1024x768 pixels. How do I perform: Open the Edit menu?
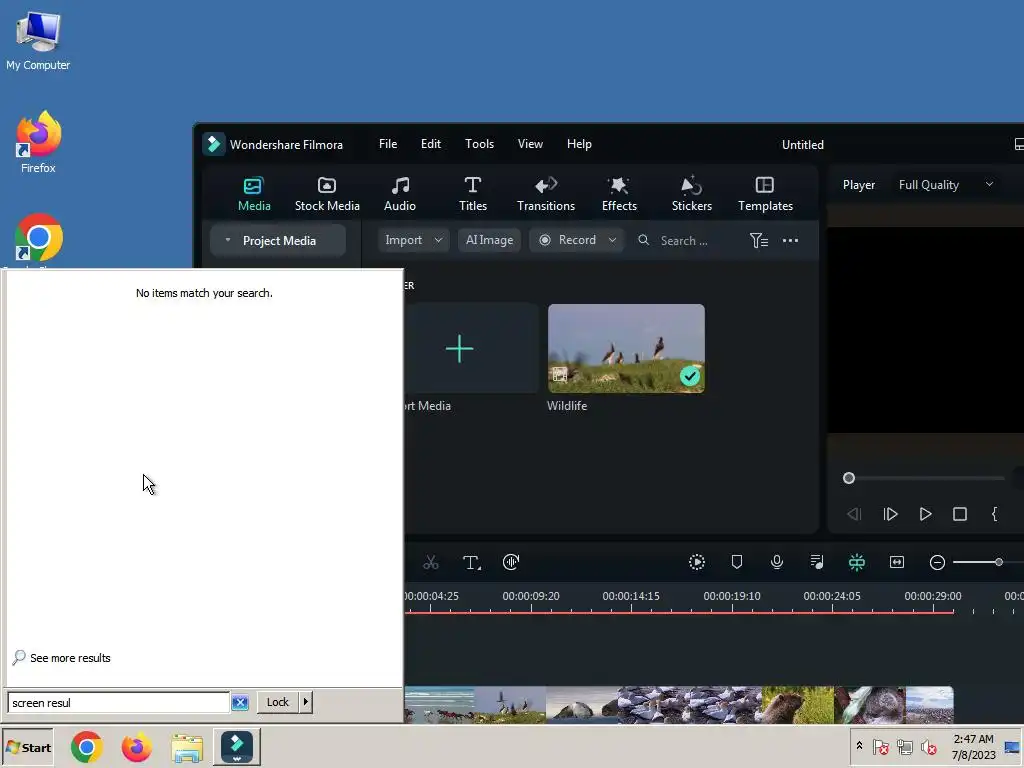tap(430, 144)
